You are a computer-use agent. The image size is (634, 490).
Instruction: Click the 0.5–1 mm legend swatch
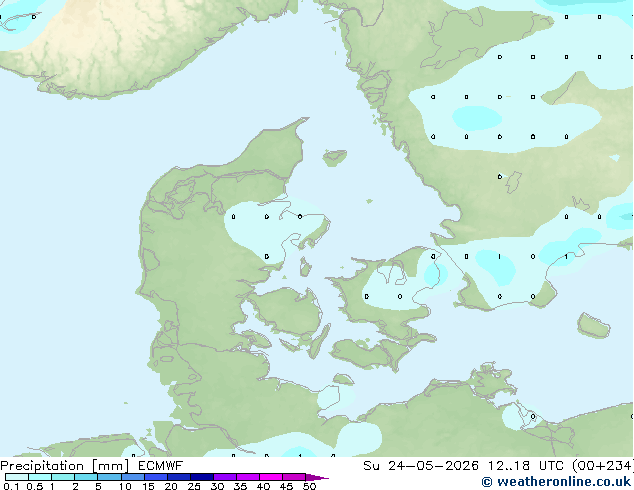click(40, 477)
